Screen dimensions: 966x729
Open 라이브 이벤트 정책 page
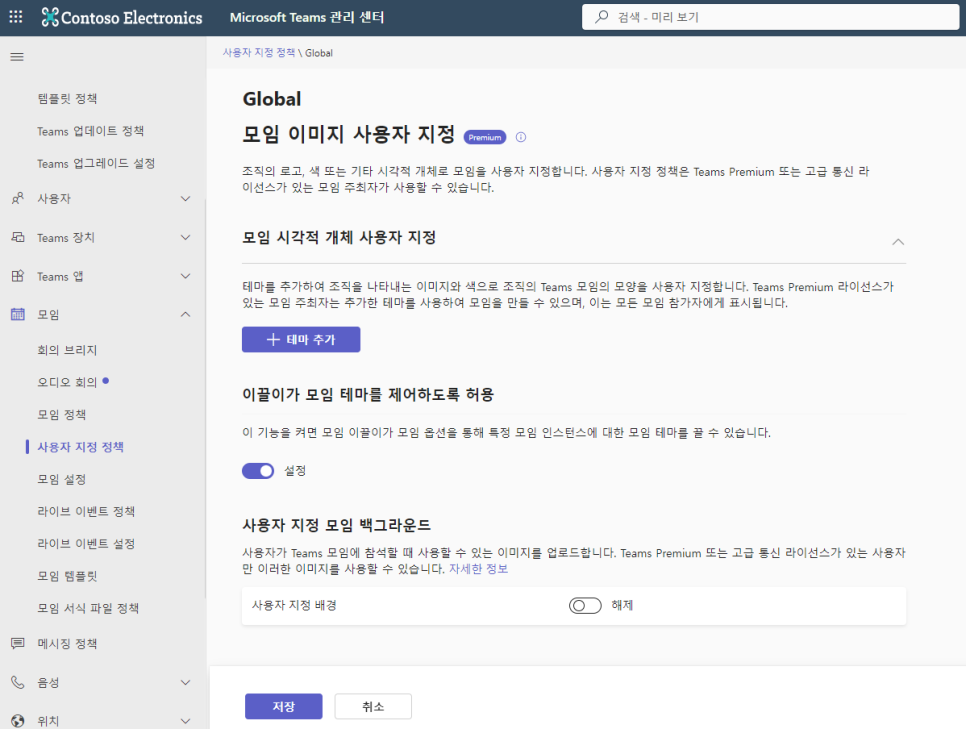pyautogui.click(x=86, y=511)
